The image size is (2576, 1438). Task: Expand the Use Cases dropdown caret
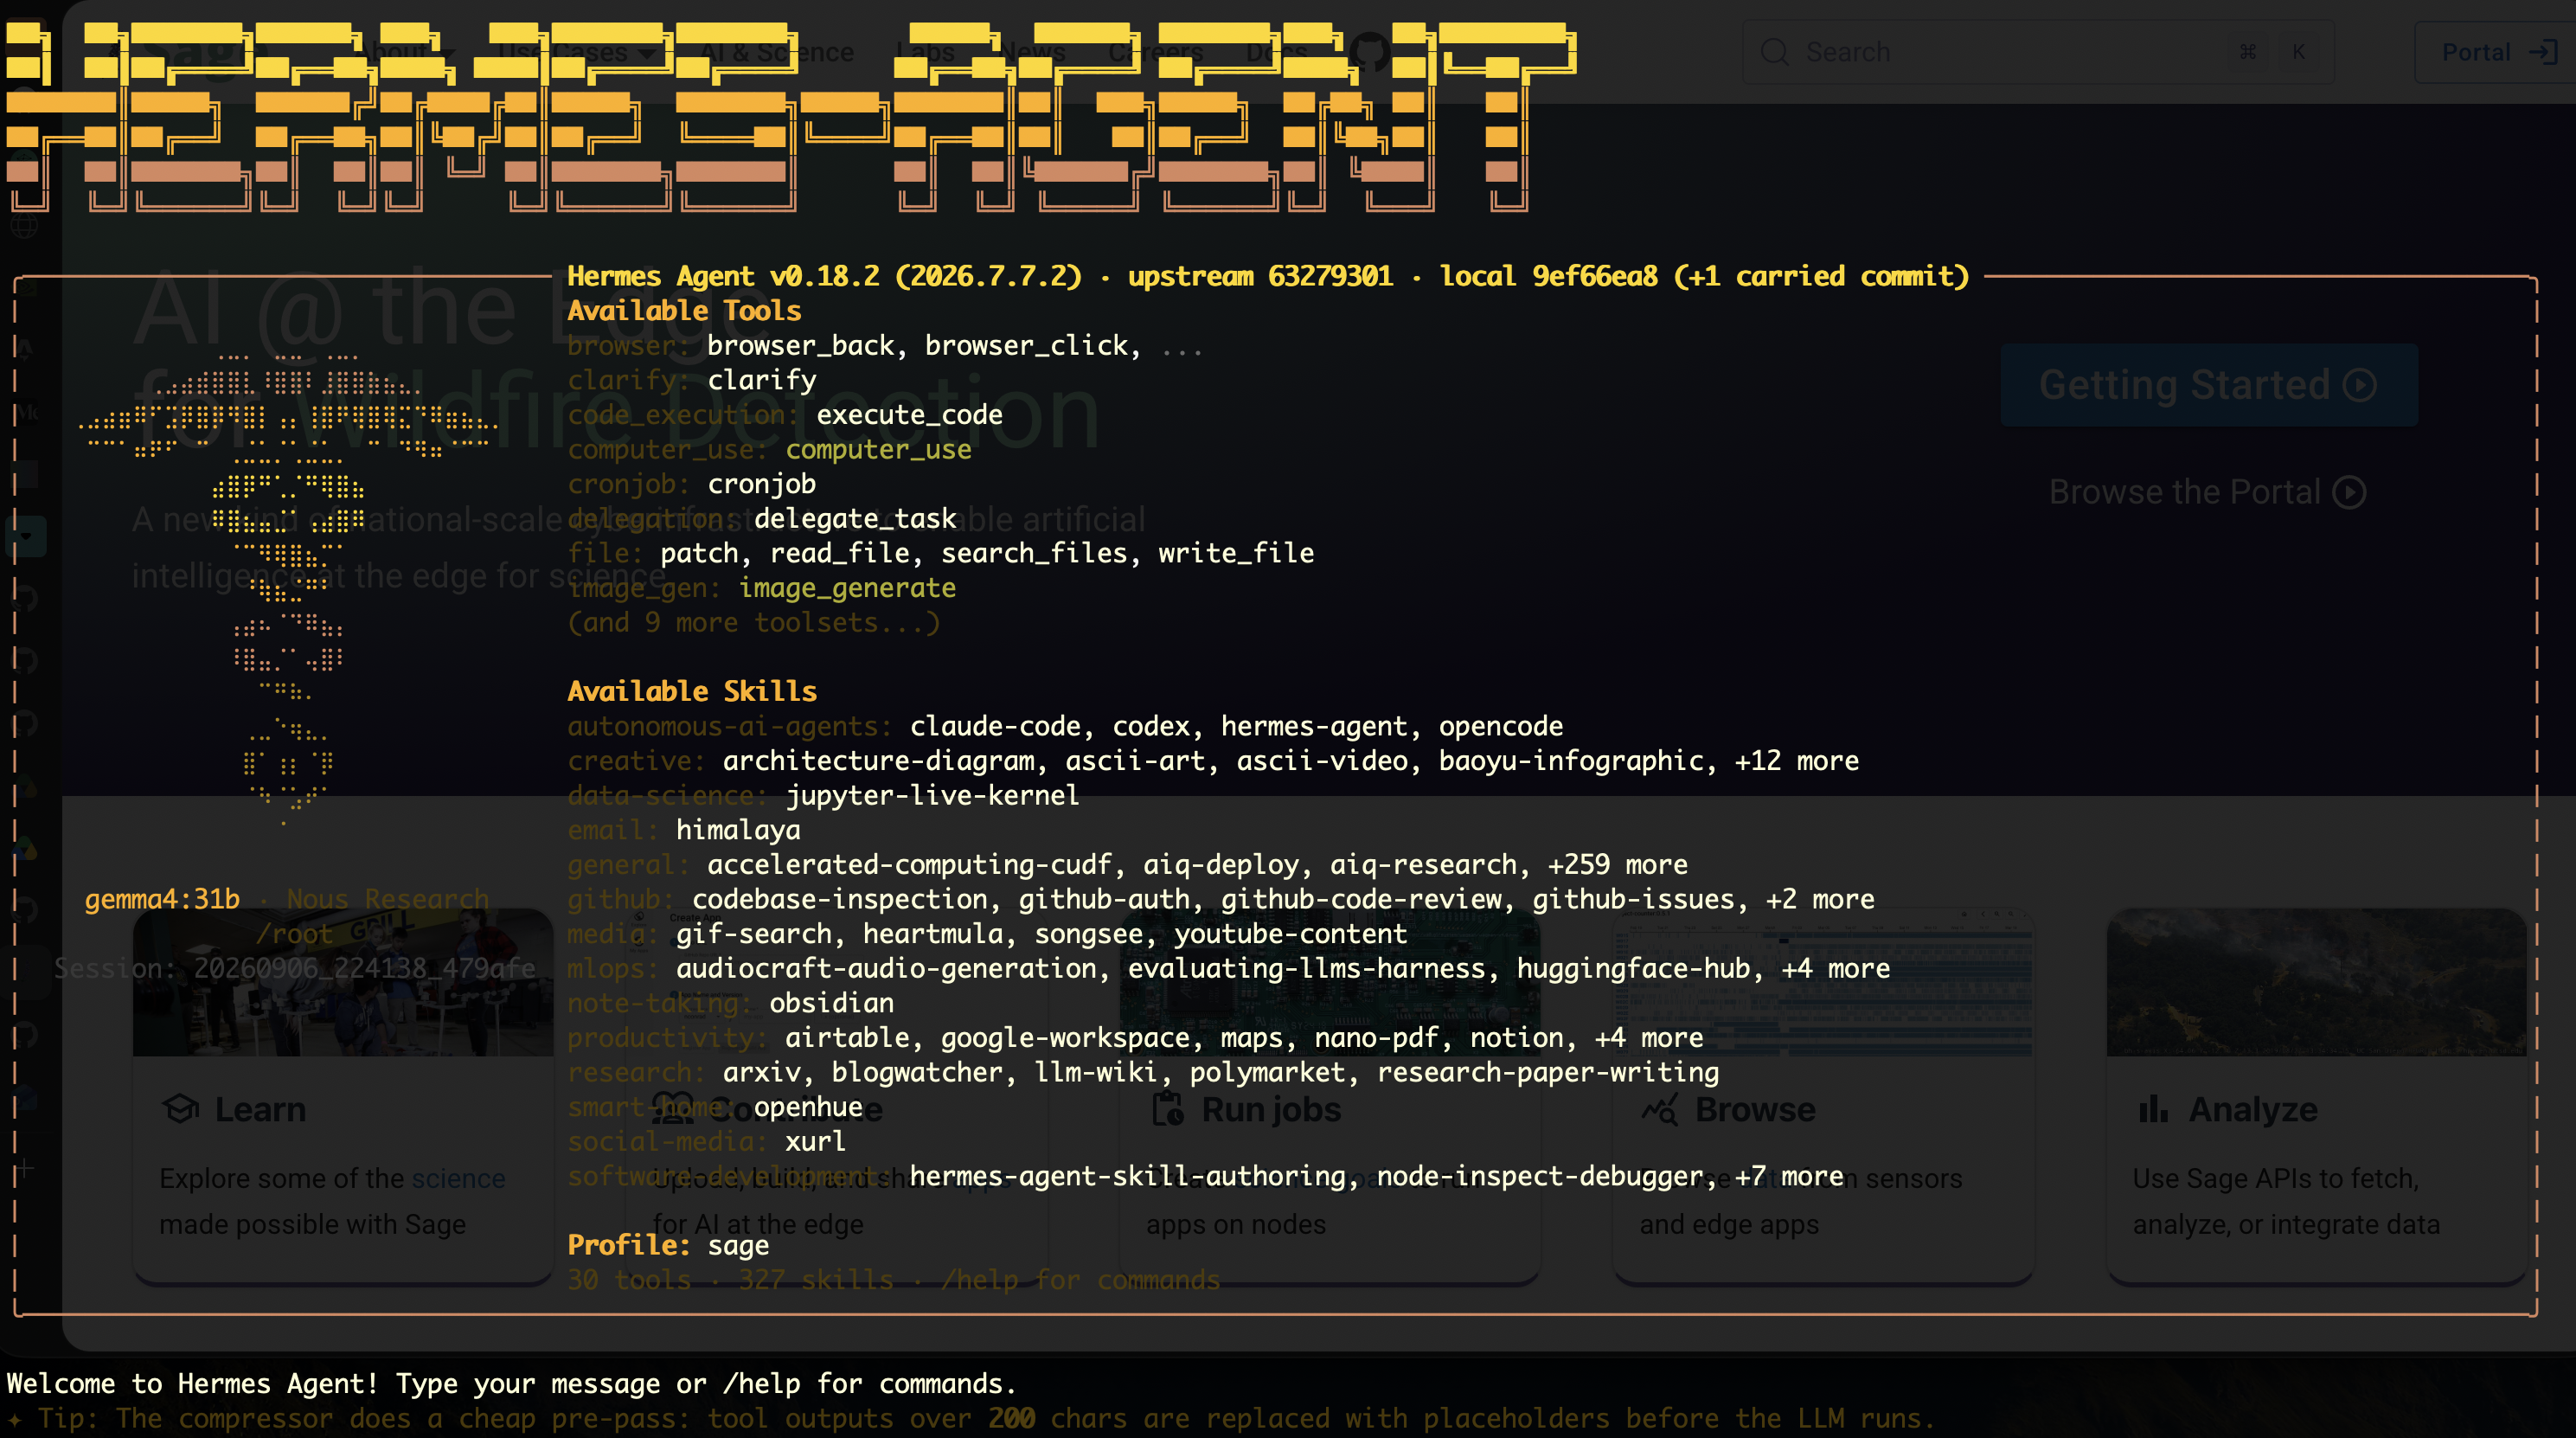[x=648, y=52]
